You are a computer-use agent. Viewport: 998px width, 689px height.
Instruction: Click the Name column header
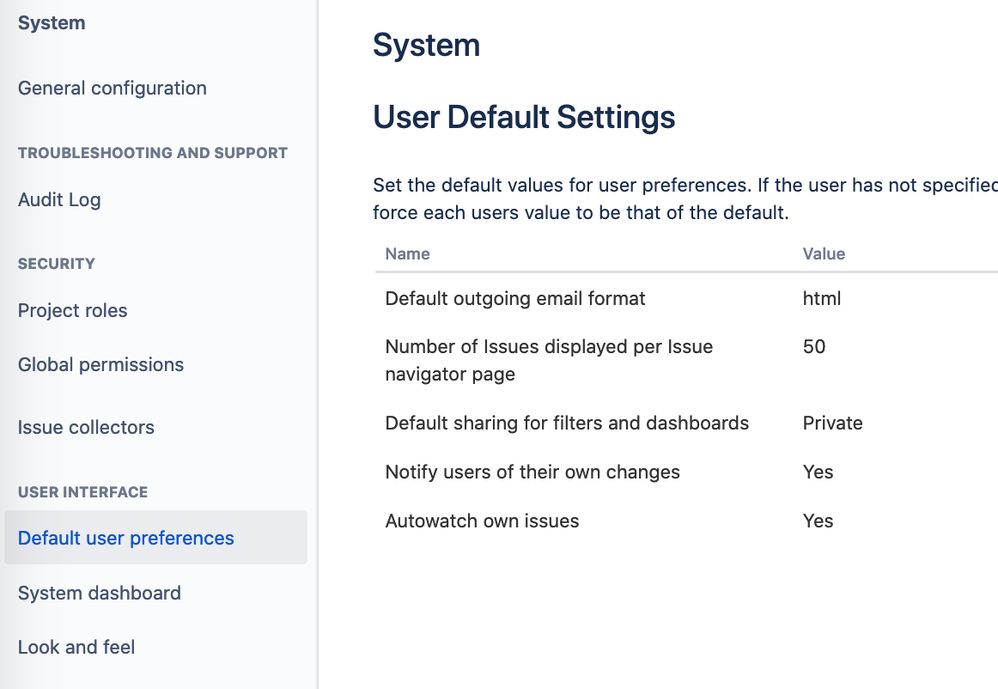[407, 254]
